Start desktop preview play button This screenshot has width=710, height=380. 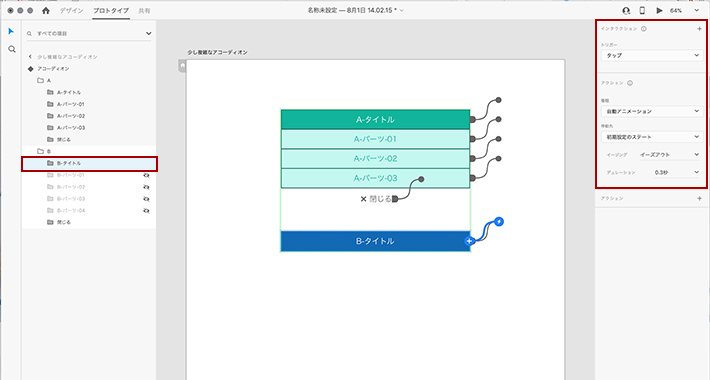click(659, 10)
